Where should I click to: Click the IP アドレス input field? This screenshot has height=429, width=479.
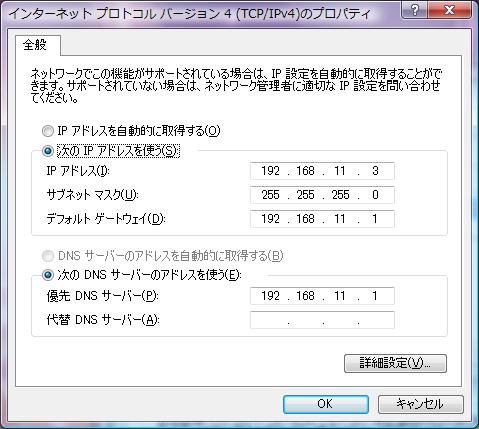pyautogui.click(x=322, y=171)
